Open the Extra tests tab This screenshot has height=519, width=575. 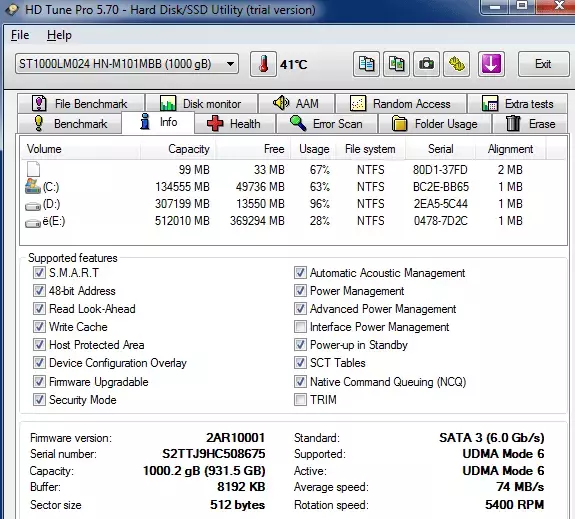click(518, 104)
